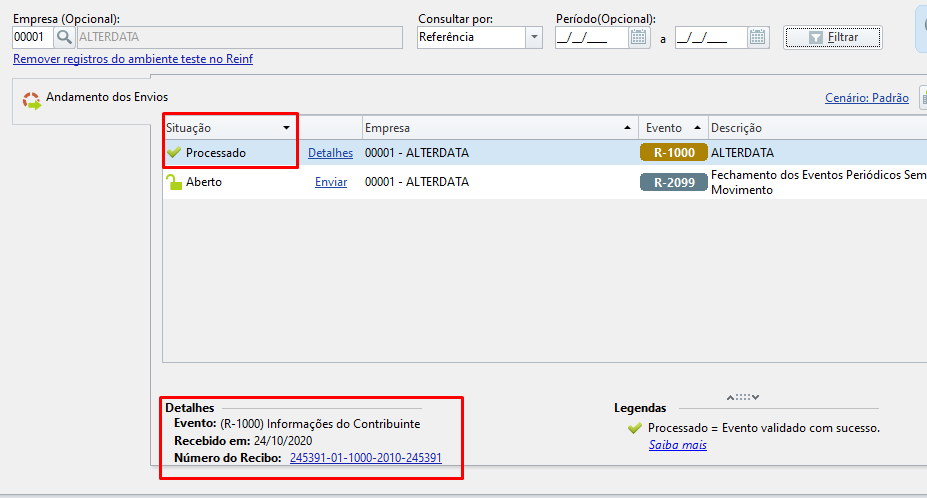Click the Andamento dos Envios icon
Image resolution: width=927 pixels, height=498 pixels.
[x=31, y=101]
